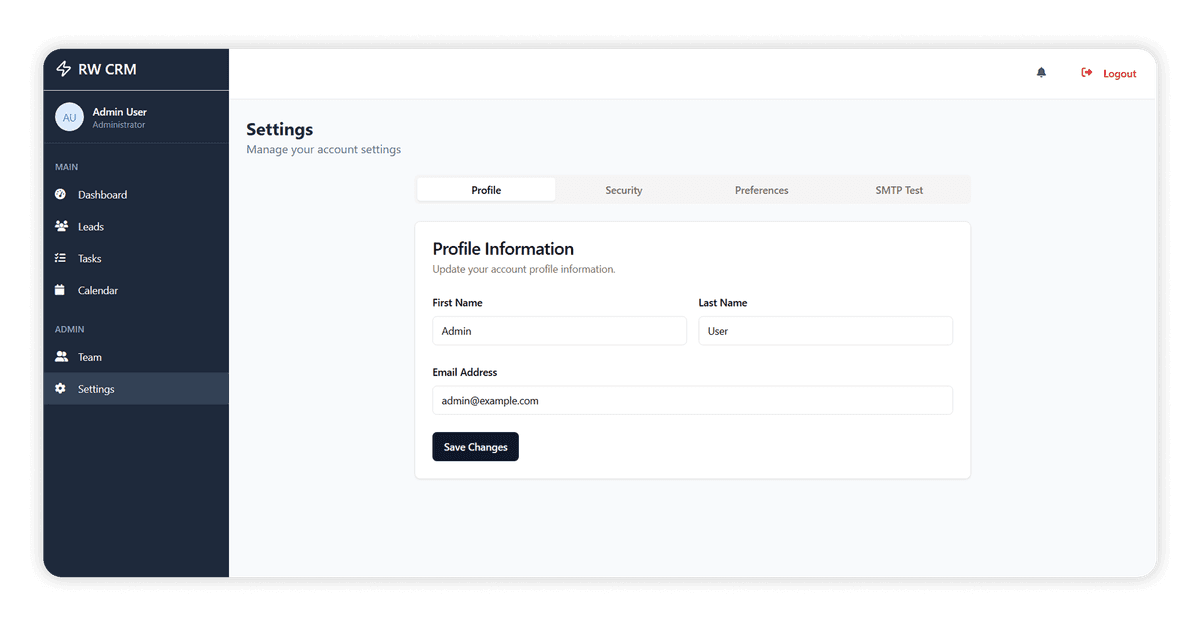Click the Save Changes button
This screenshot has height=626, width=1200.
point(475,447)
